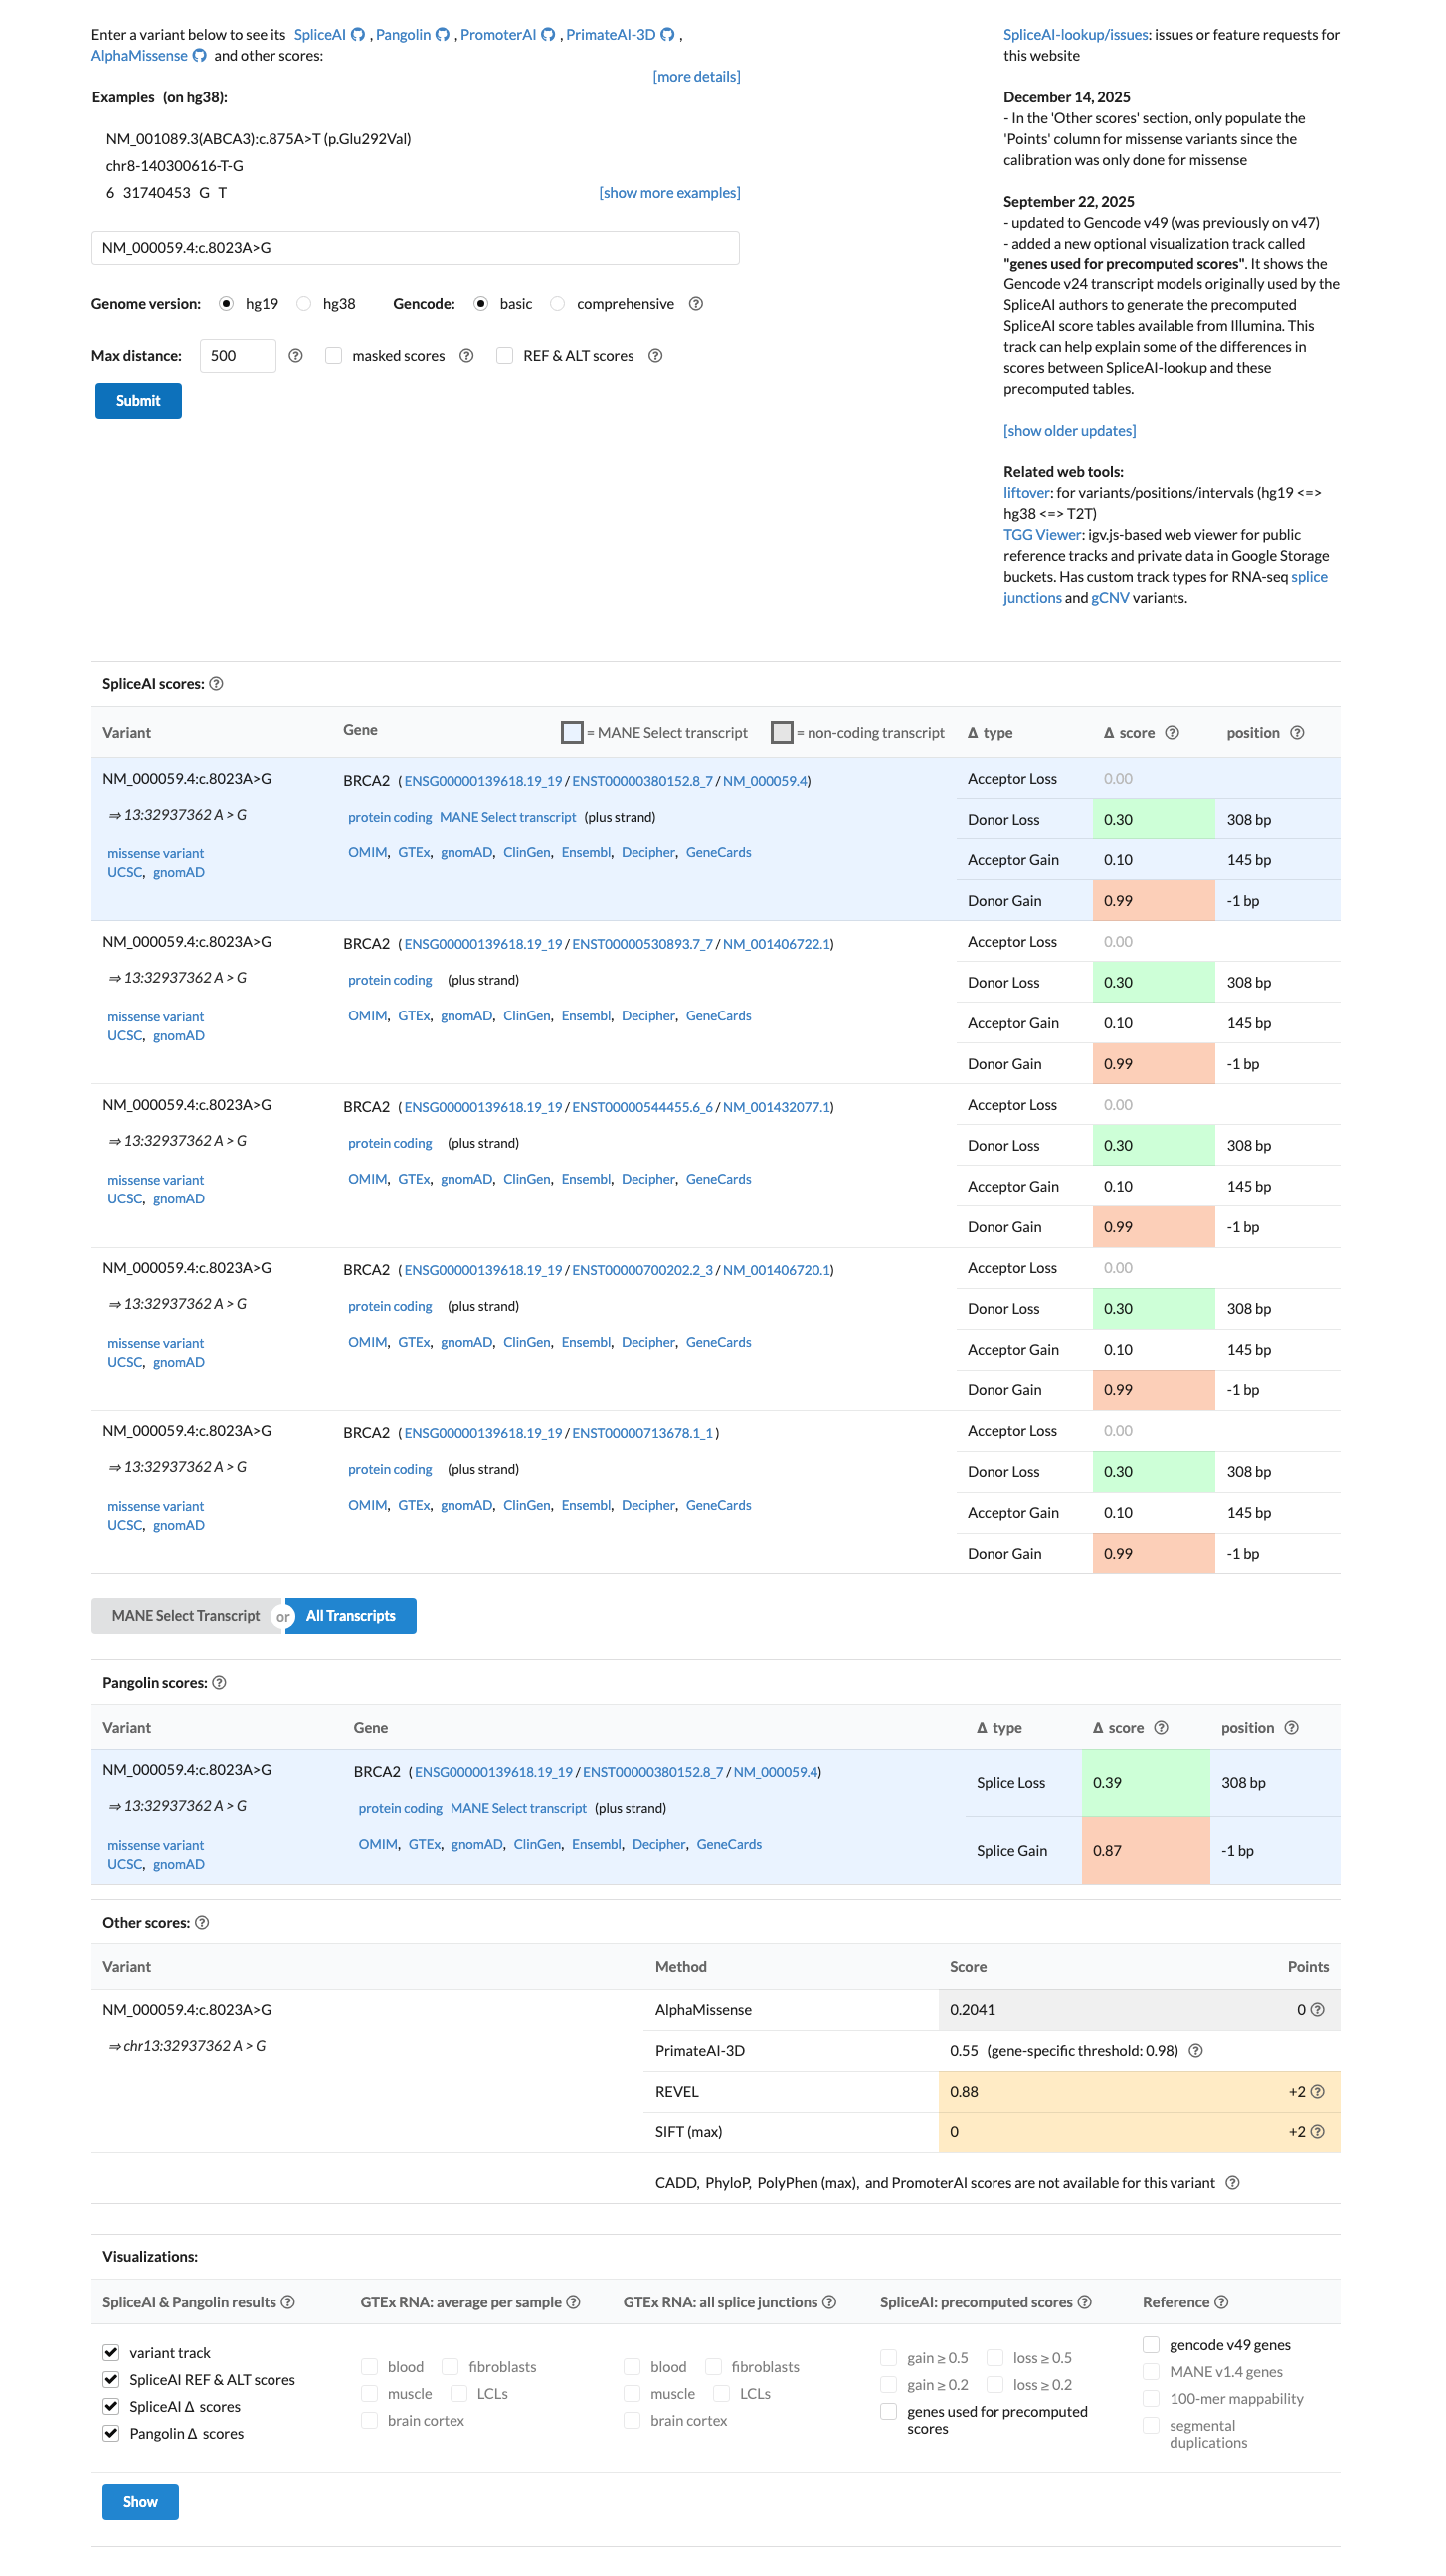Select example chr8-140300616-T-G
The height and width of the screenshot is (2576, 1446).
tap(175, 166)
